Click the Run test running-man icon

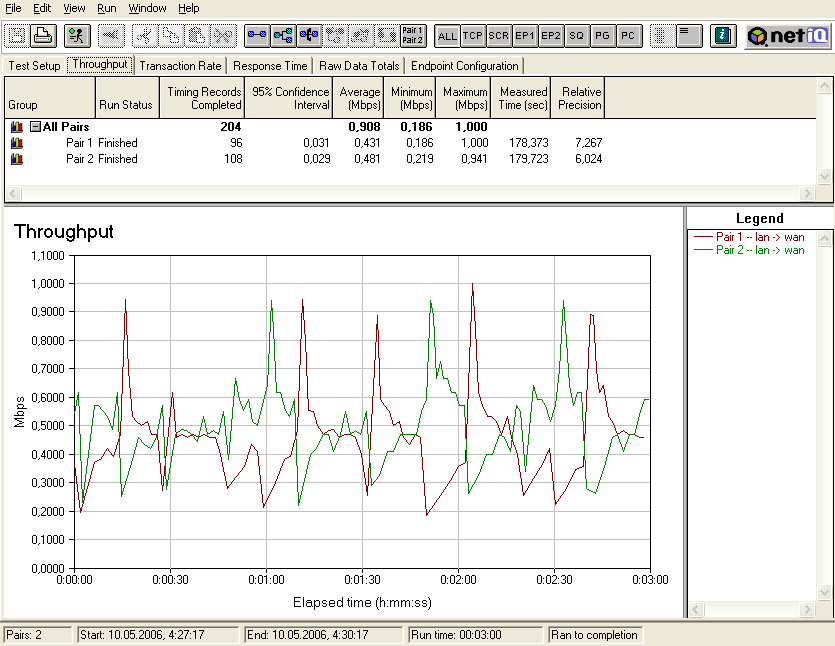(x=76, y=35)
